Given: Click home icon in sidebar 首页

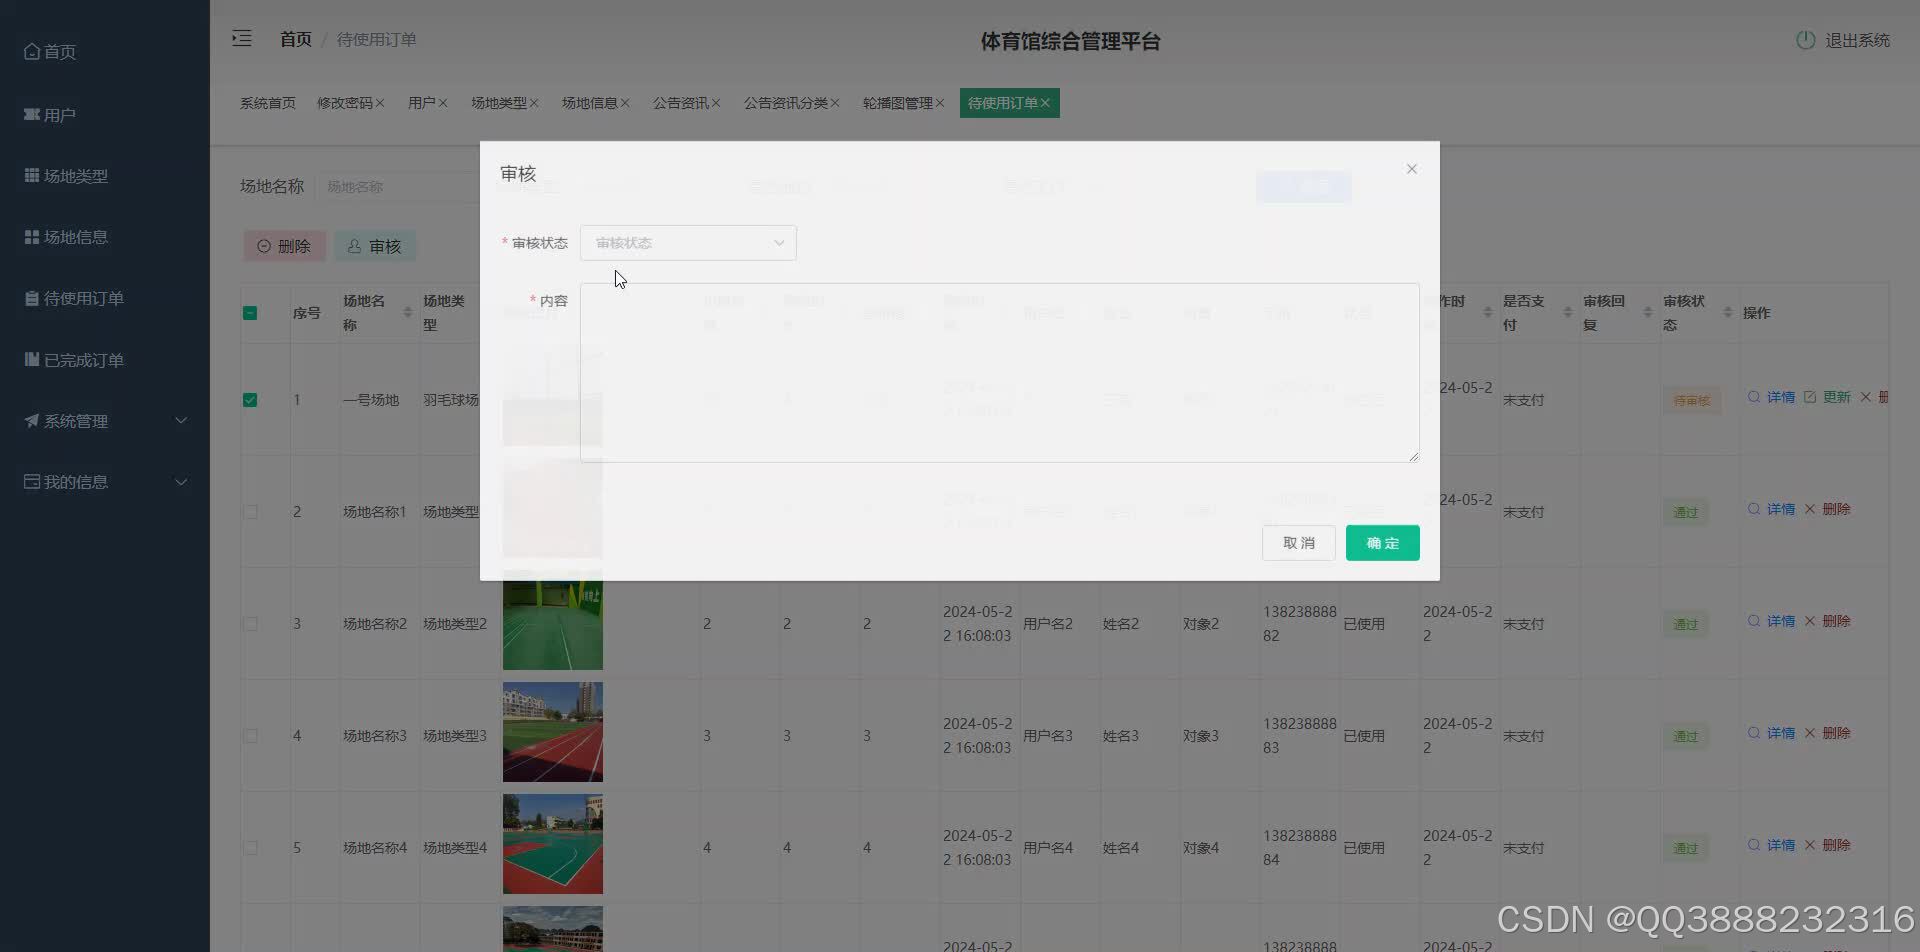Looking at the screenshot, I should click(32, 51).
